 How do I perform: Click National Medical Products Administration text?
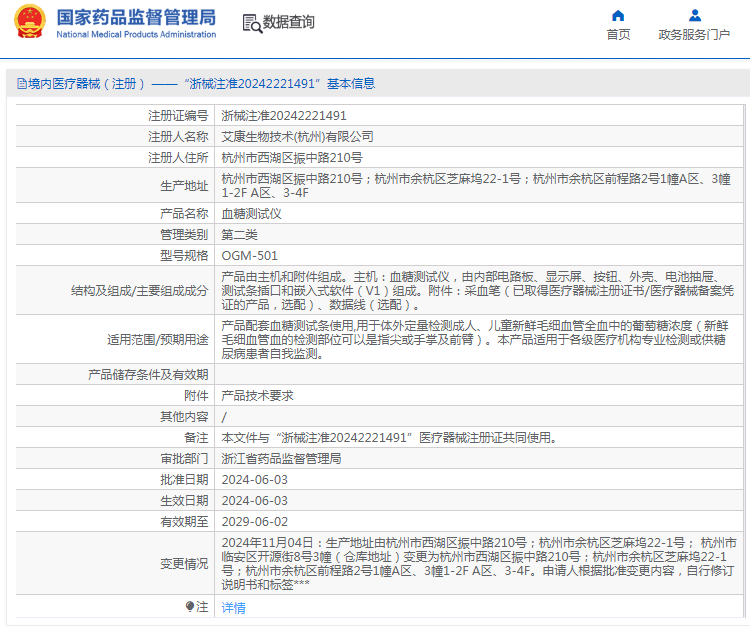136,34
